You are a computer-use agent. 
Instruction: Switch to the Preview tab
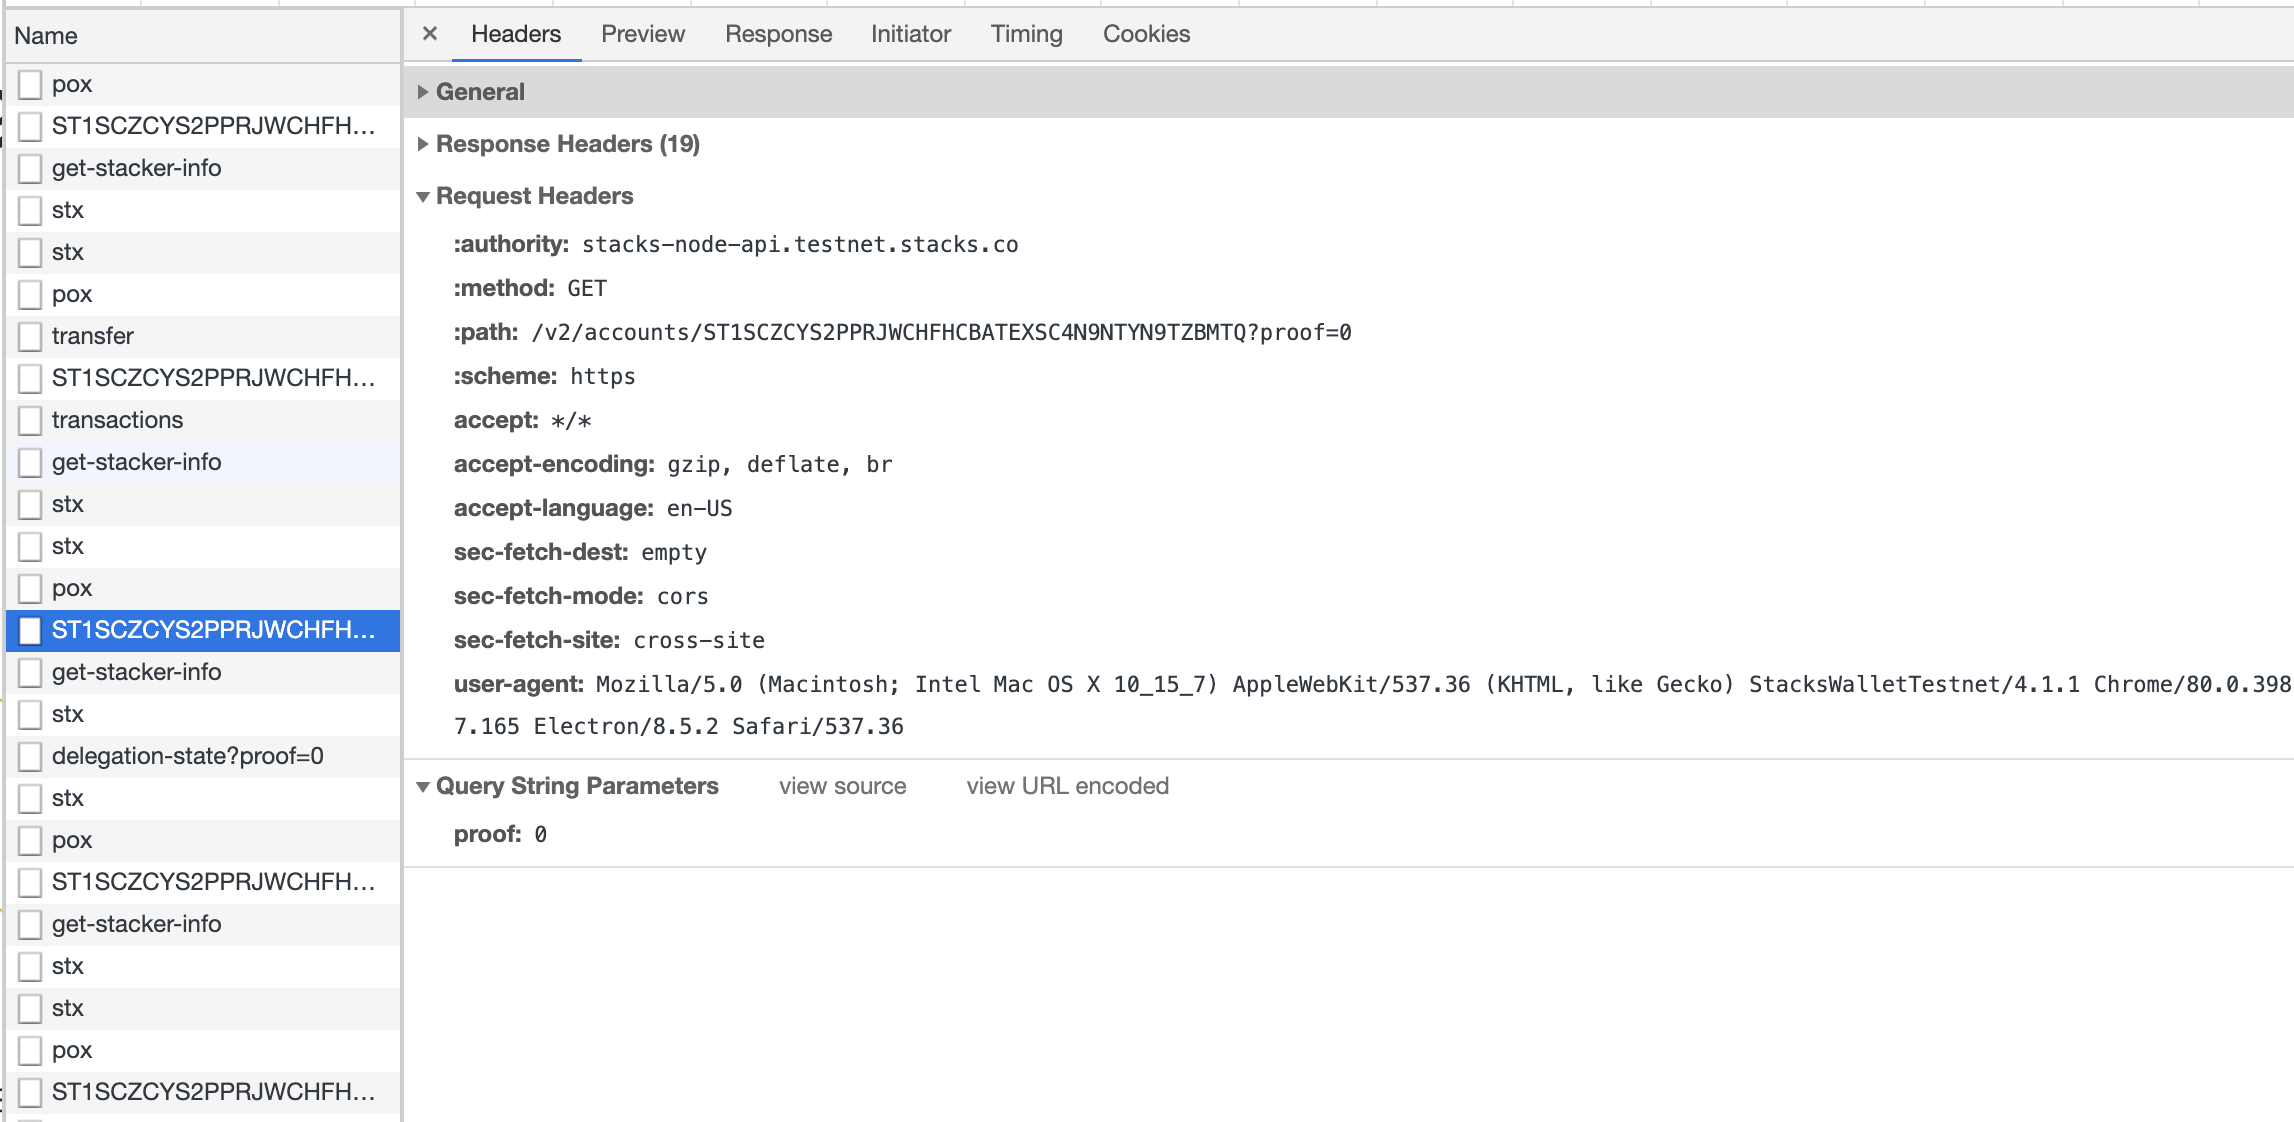tap(642, 33)
